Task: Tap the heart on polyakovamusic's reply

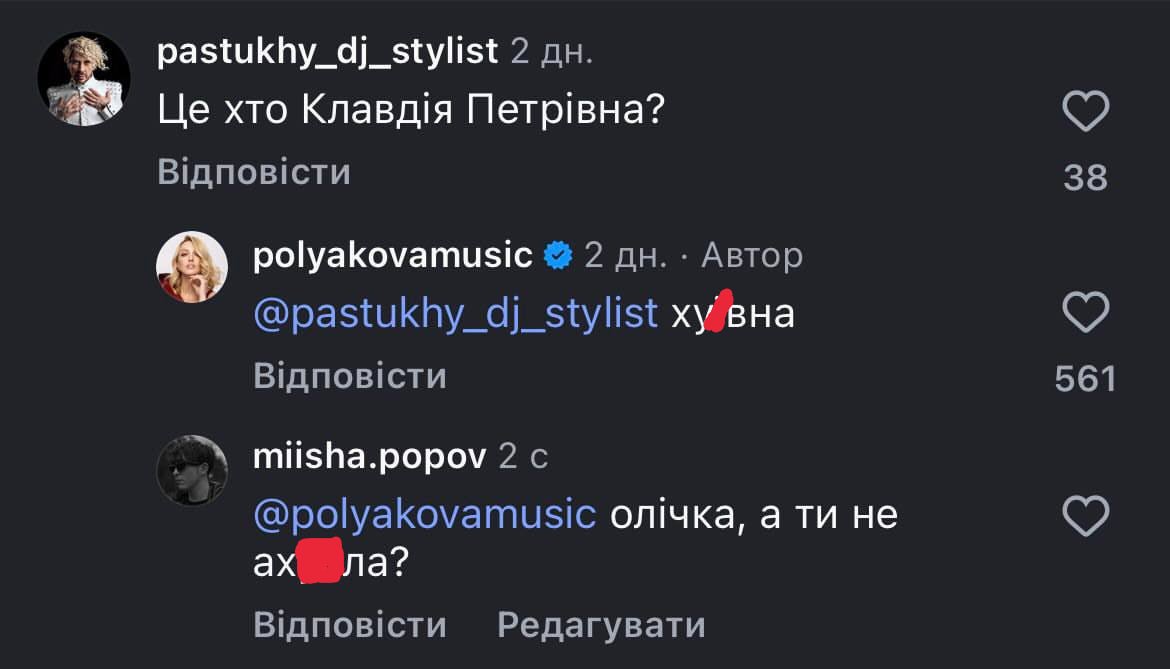Action: (1085, 315)
